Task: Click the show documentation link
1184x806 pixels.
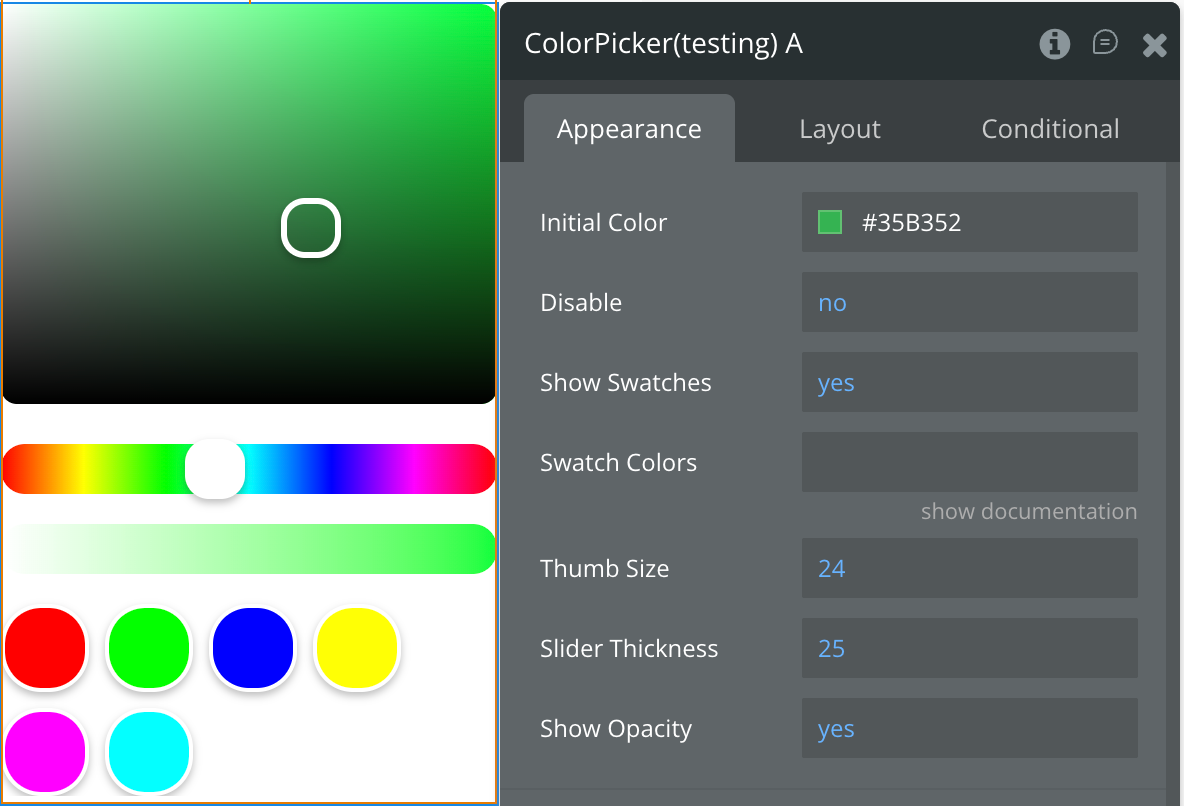Action: pyautogui.click(x=1028, y=512)
